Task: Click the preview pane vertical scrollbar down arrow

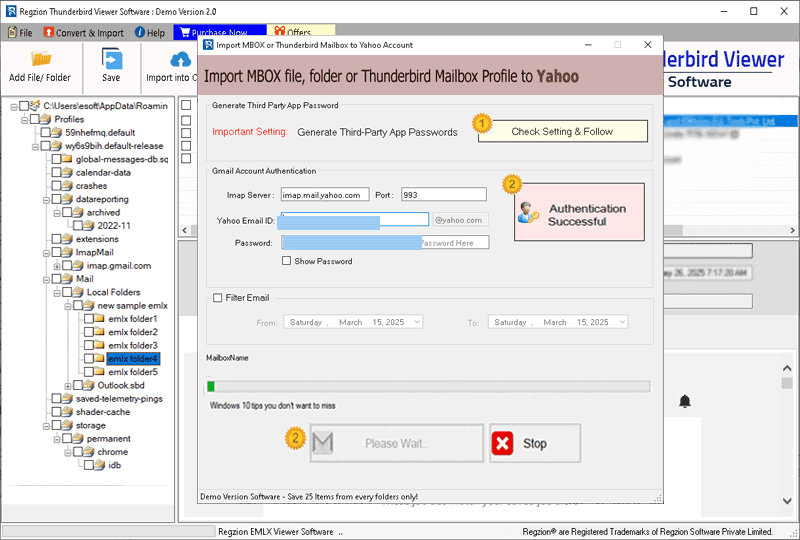Action: point(787,501)
